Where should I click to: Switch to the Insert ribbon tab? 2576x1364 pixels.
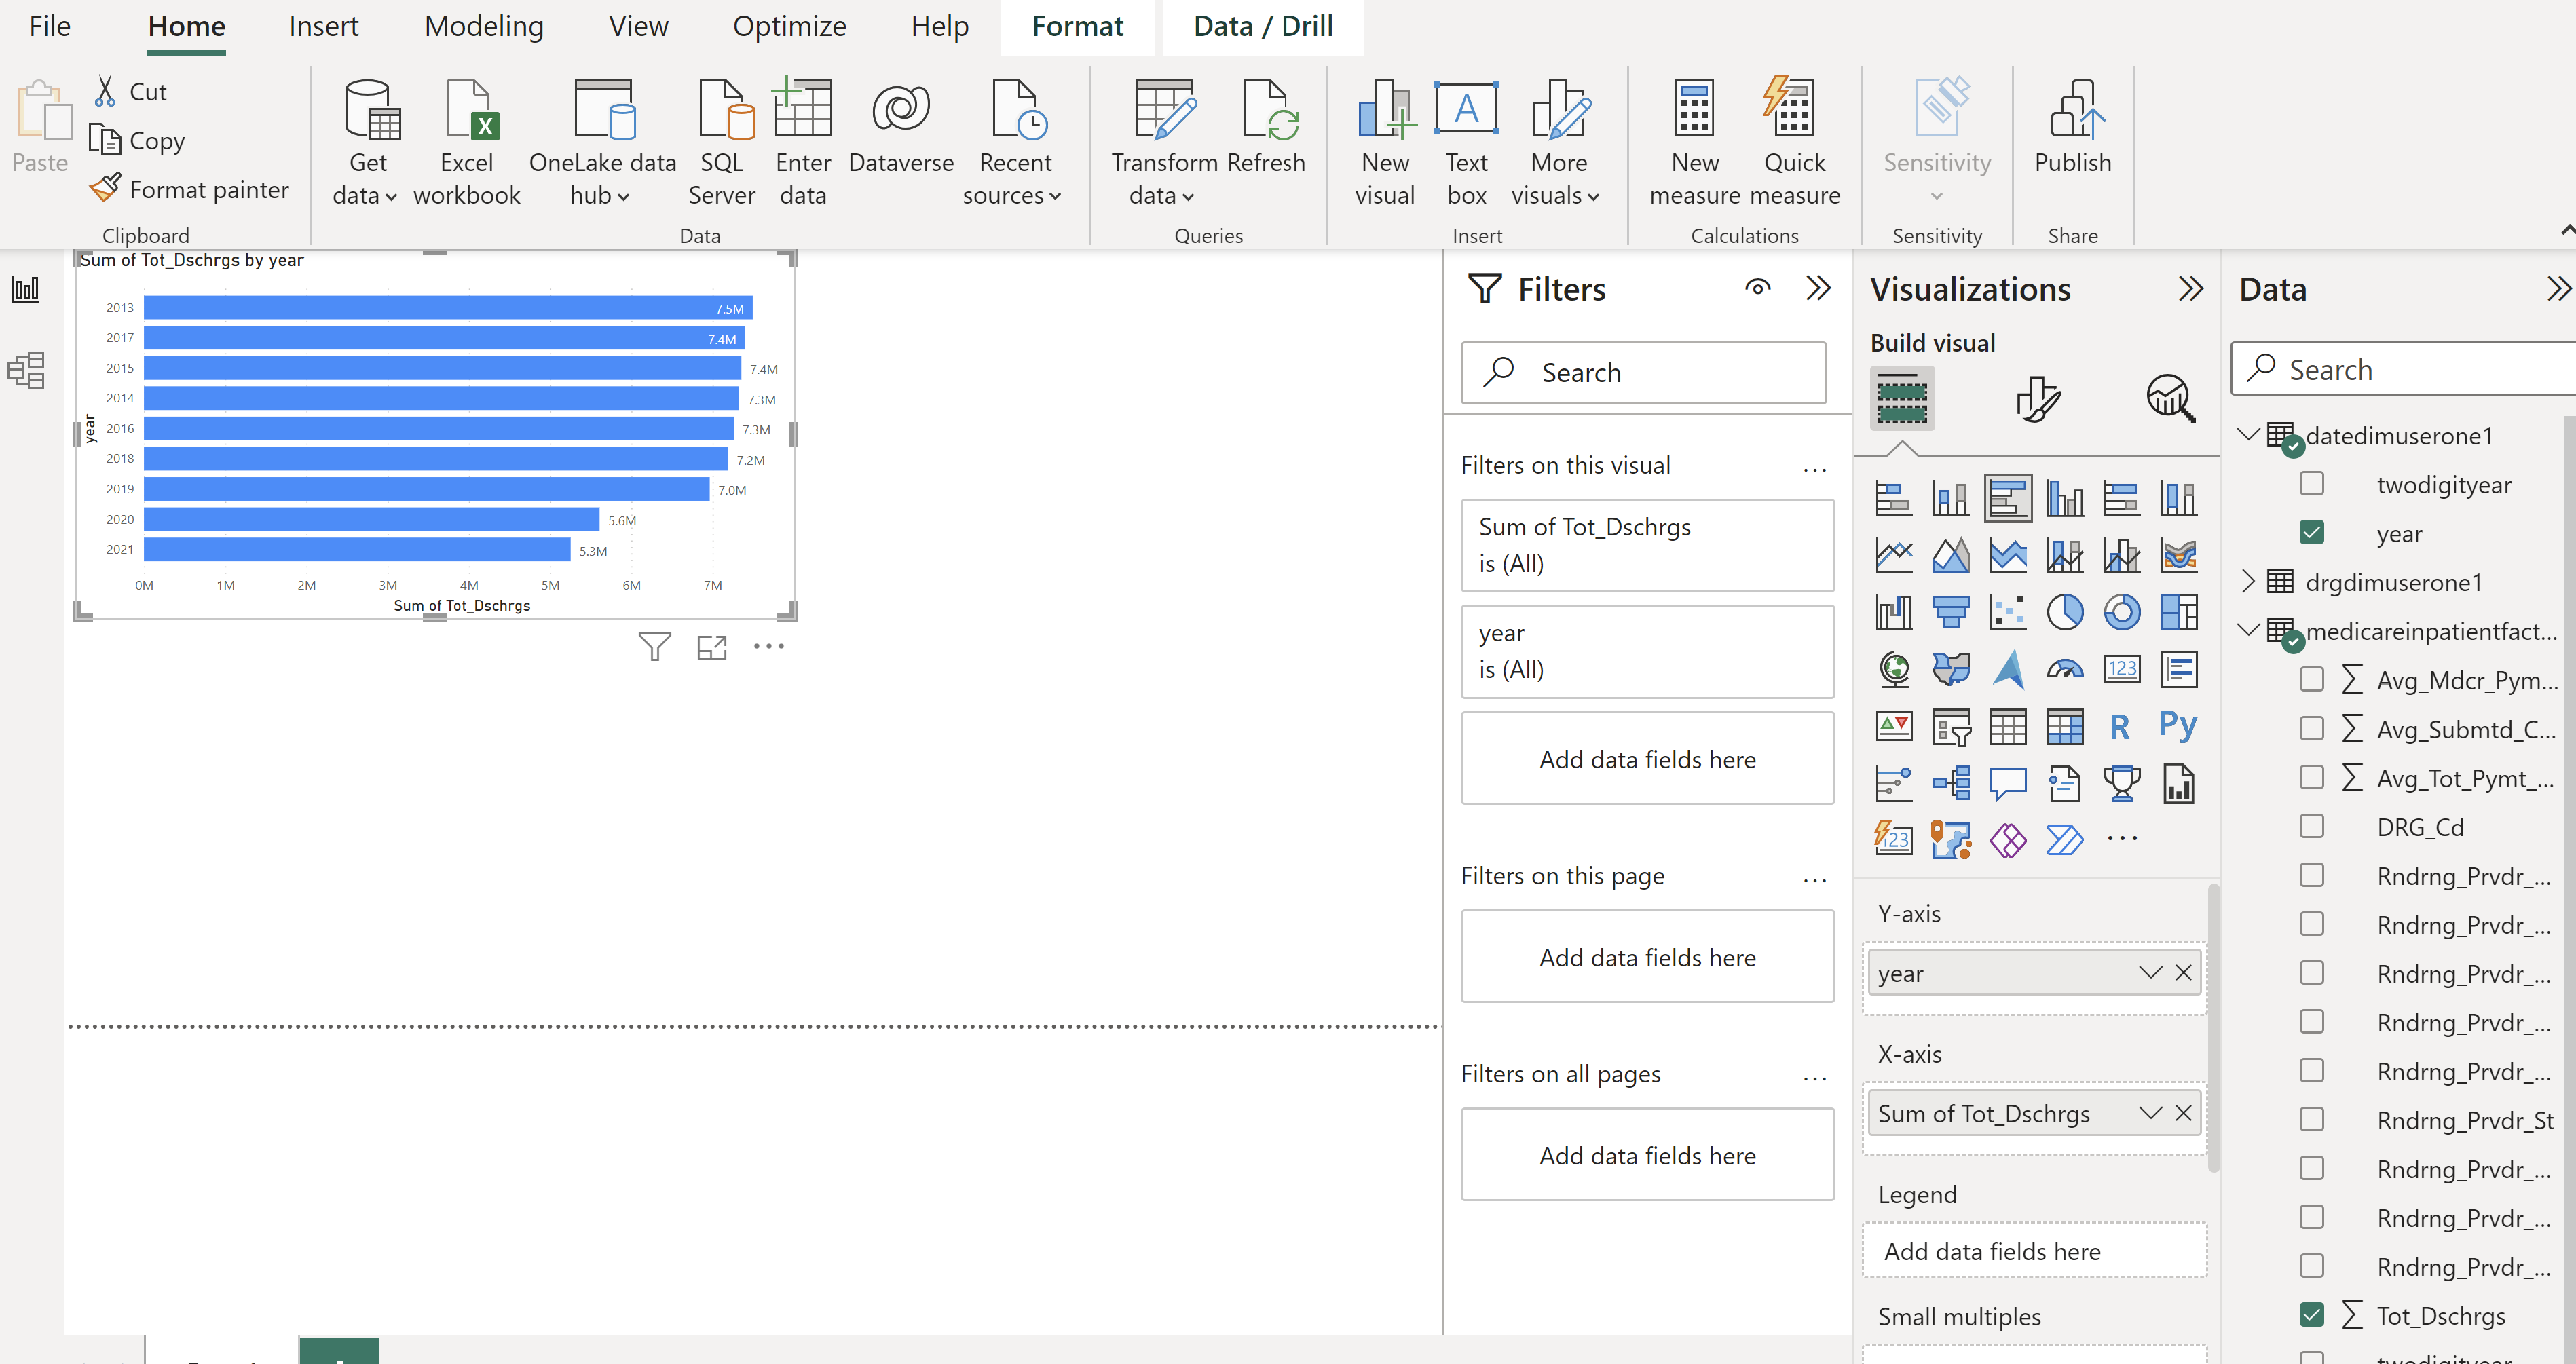323,26
